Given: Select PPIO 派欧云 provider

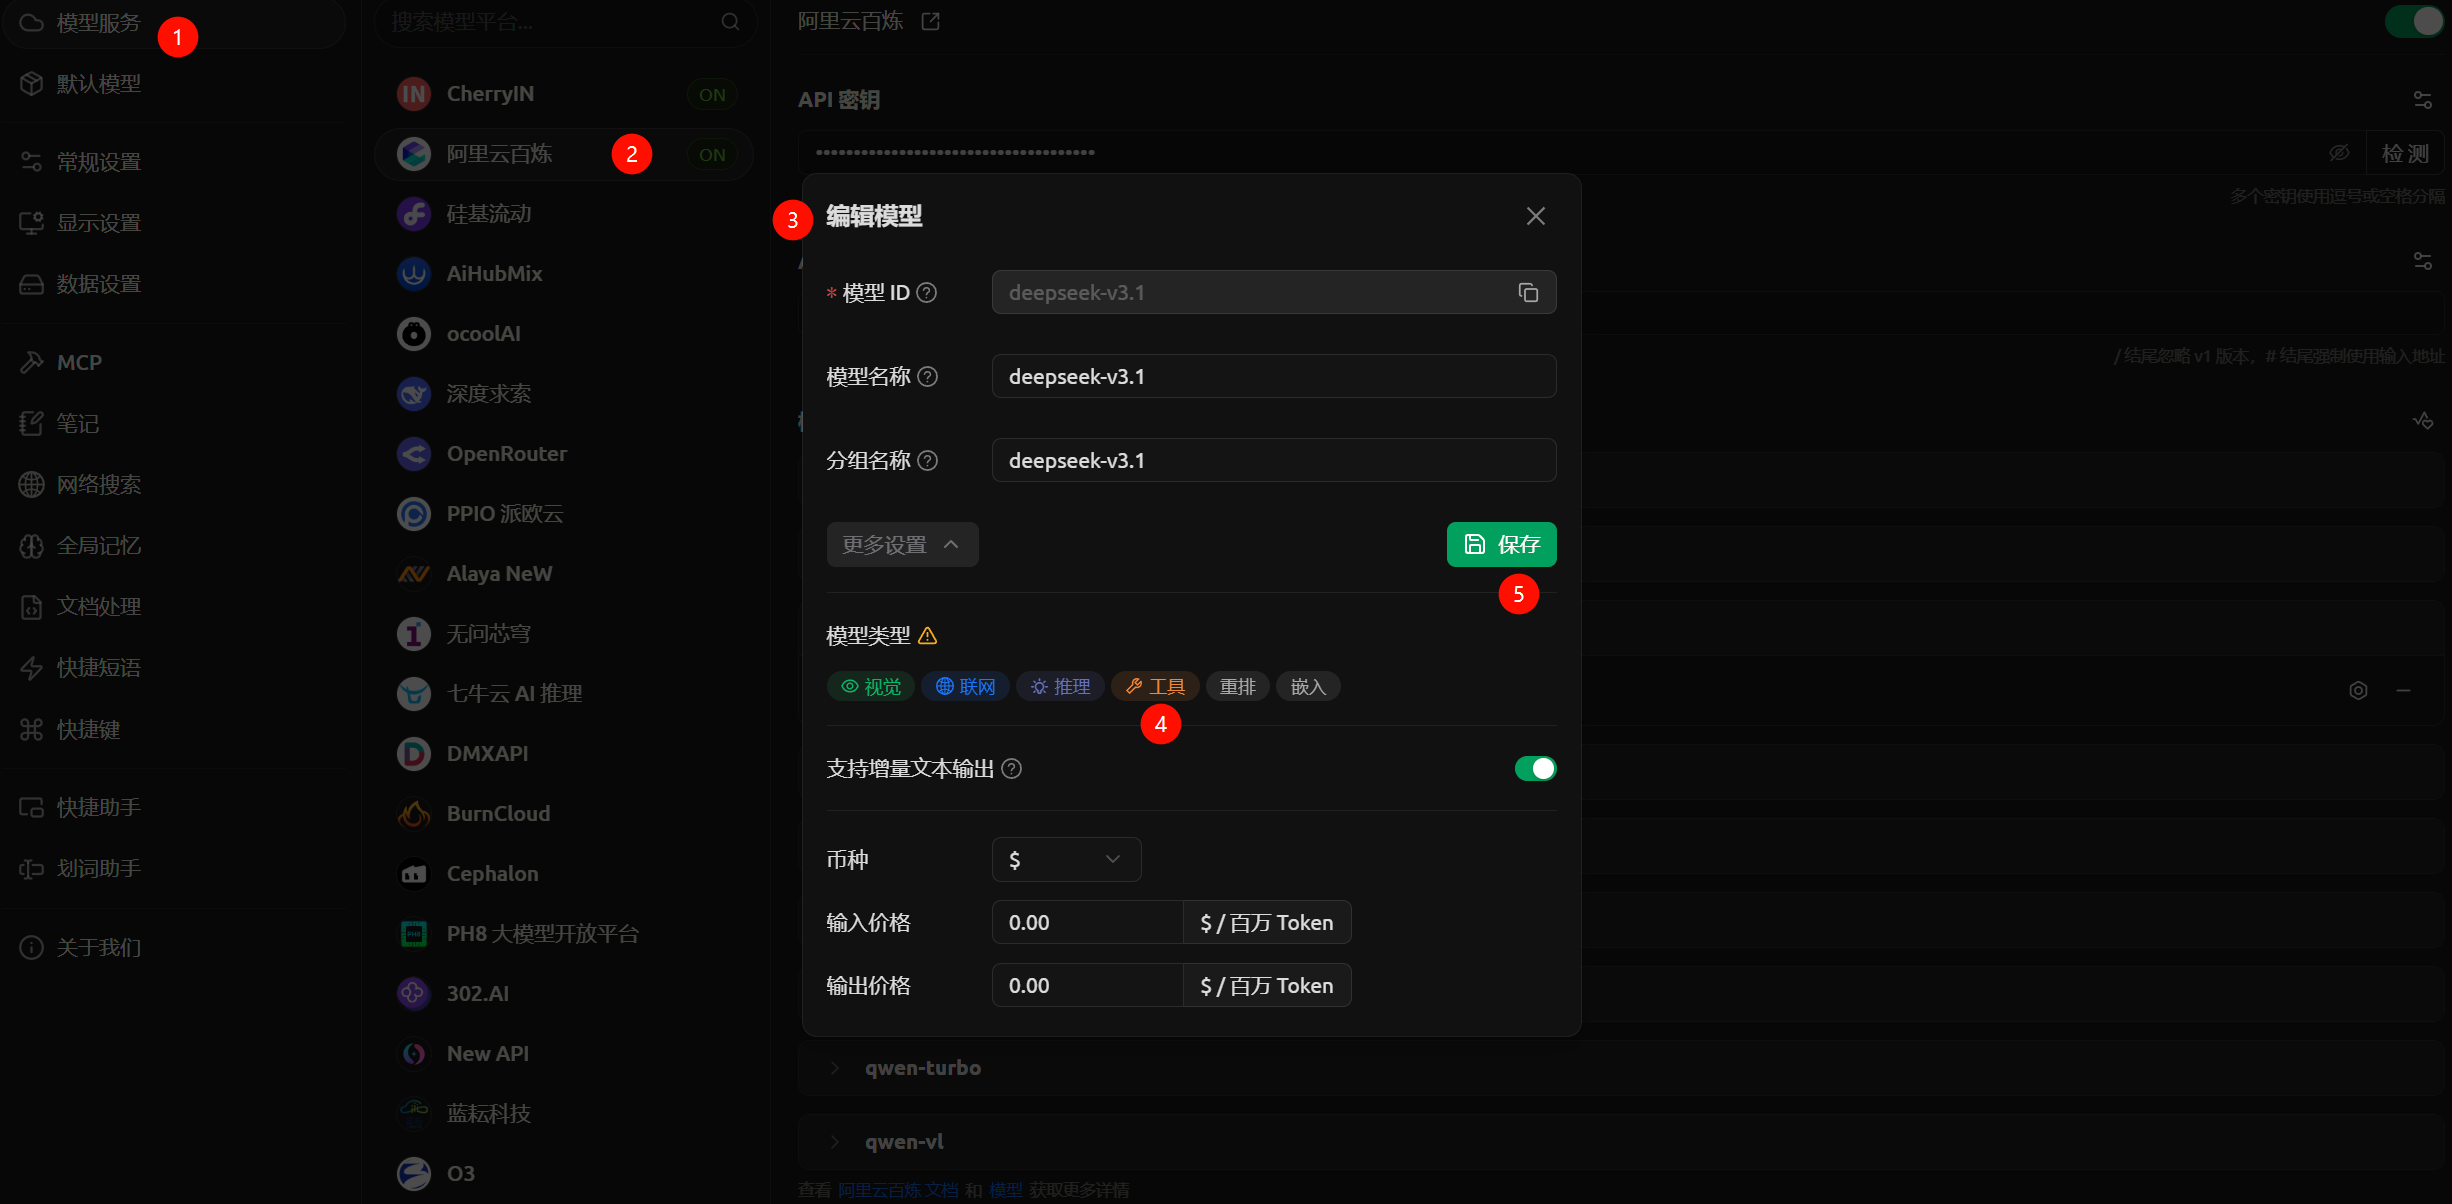Looking at the screenshot, I should tap(564, 514).
